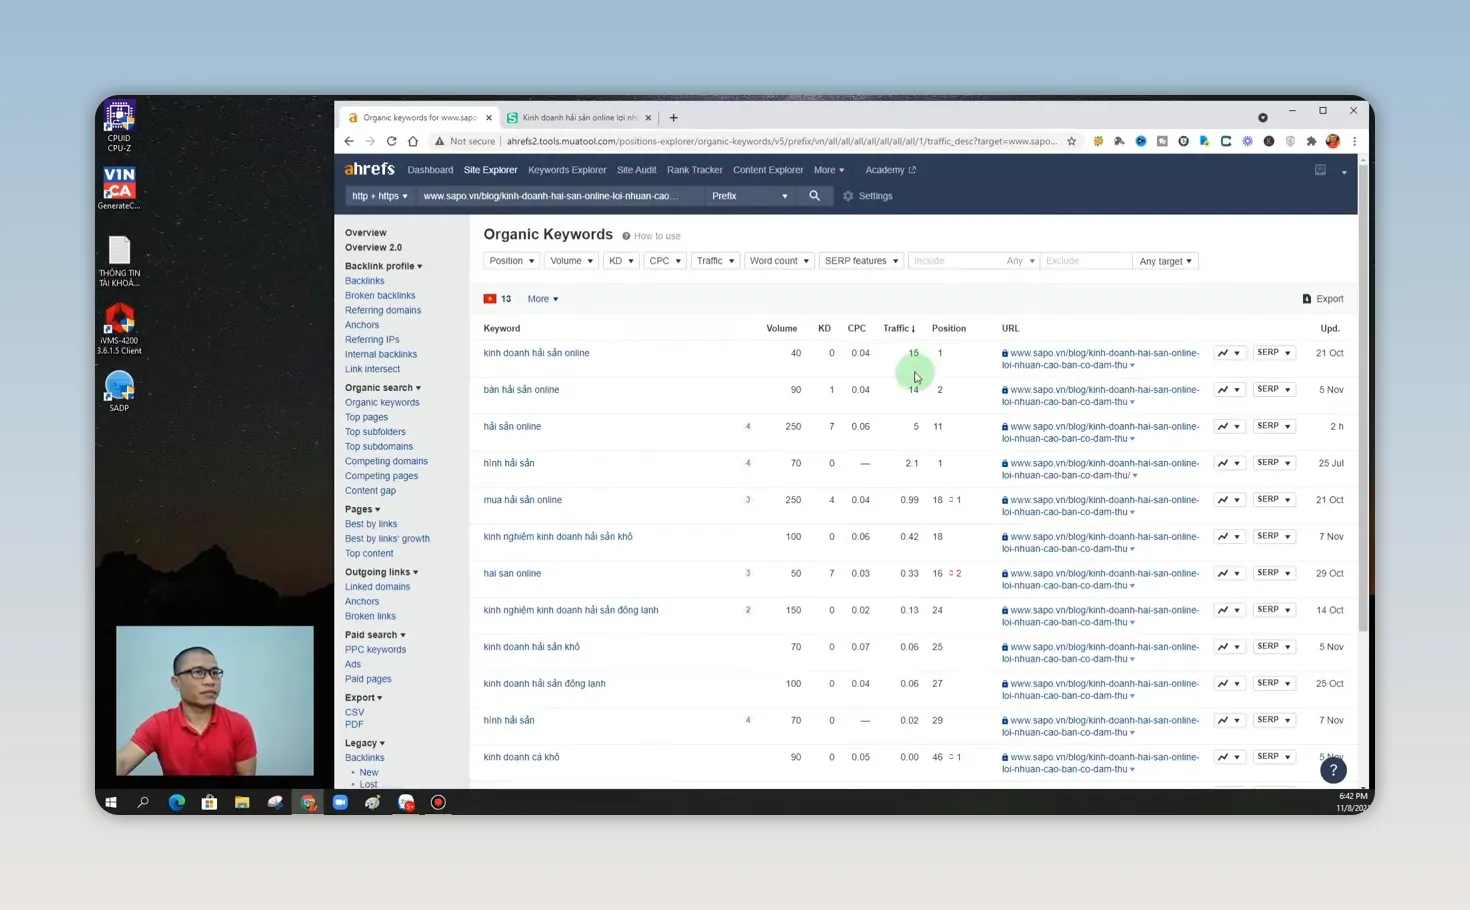Reload the browser page

pyautogui.click(x=391, y=141)
